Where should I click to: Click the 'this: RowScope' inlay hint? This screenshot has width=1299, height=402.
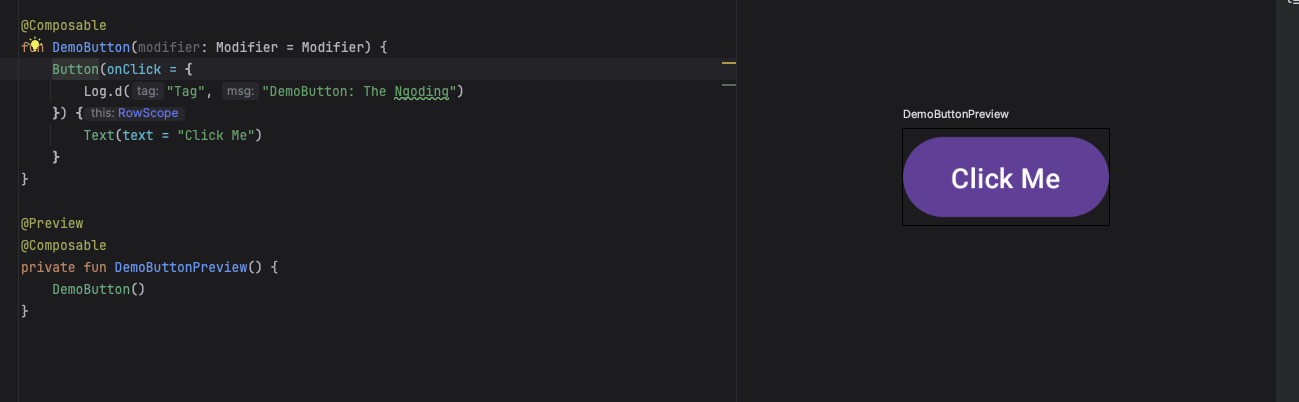pos(134,113)
